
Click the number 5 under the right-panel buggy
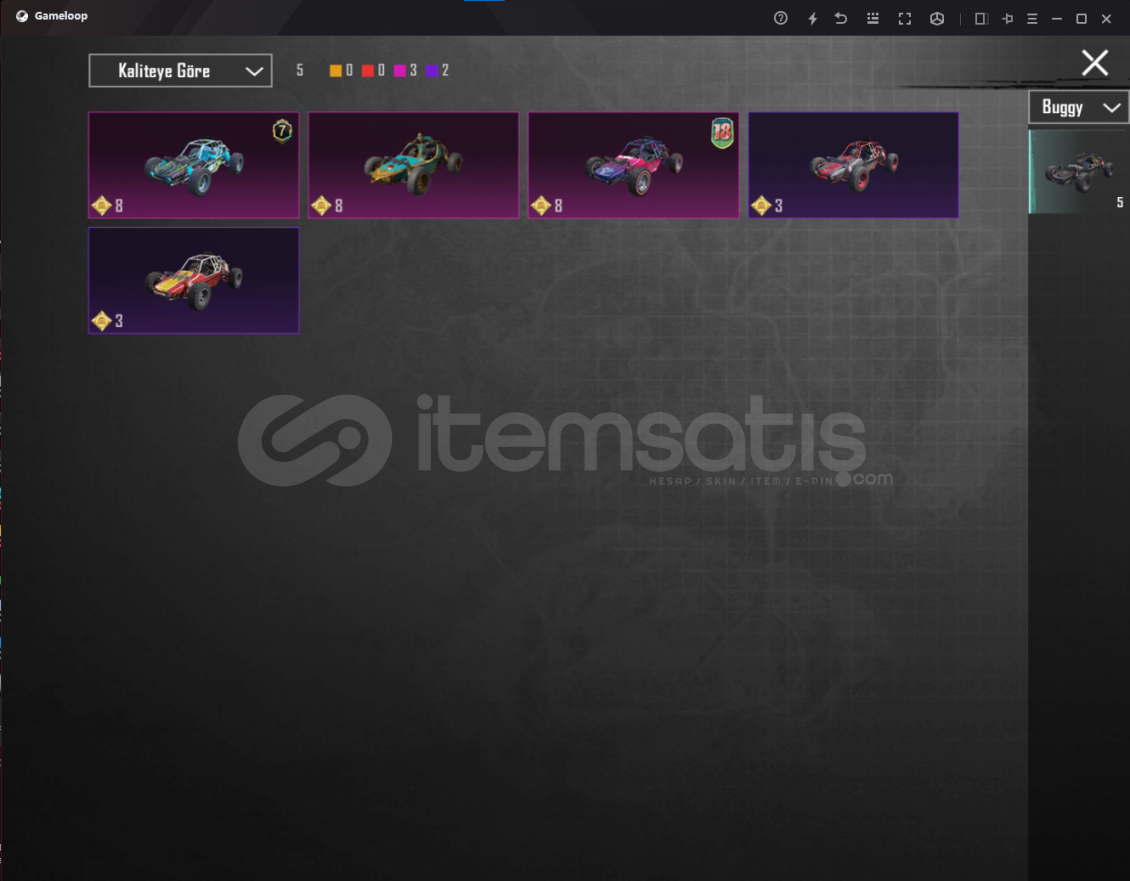point(1120,203)
